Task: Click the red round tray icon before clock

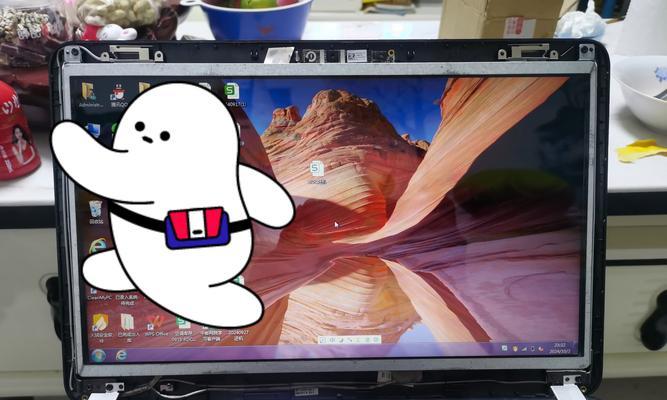Action: coord(541,349)
